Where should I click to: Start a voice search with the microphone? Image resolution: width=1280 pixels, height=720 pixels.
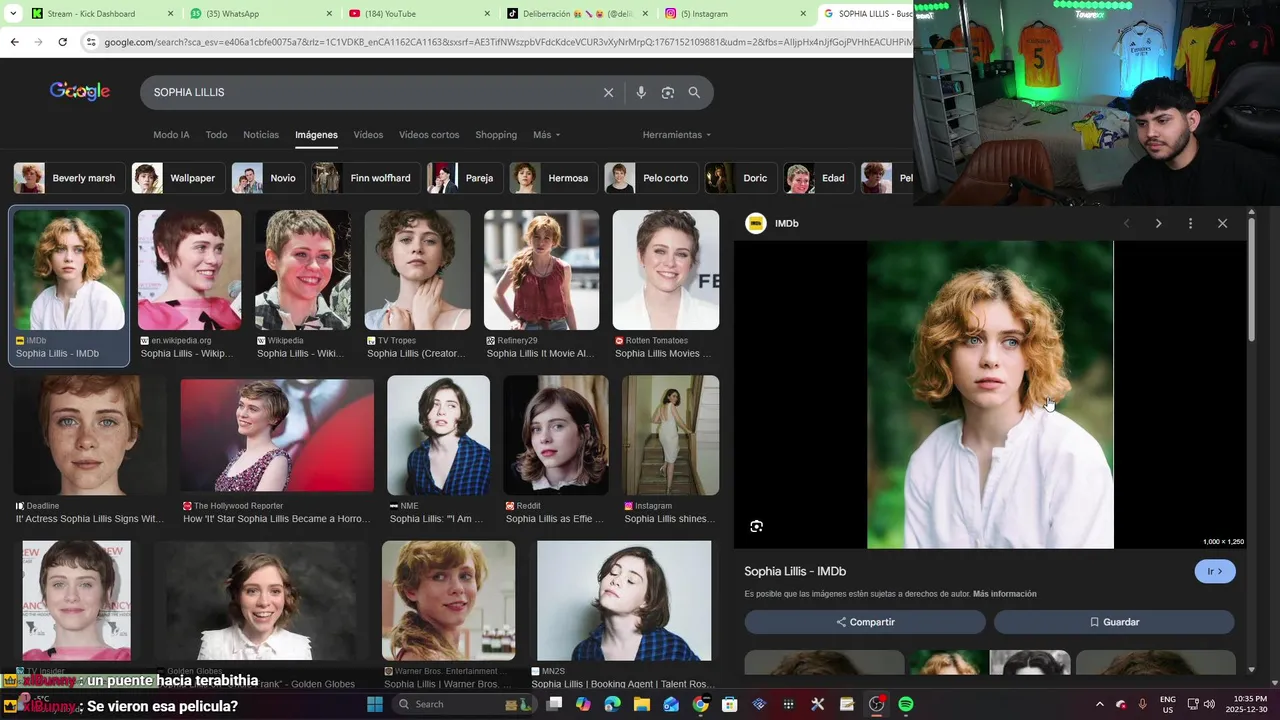pos(641,92)
